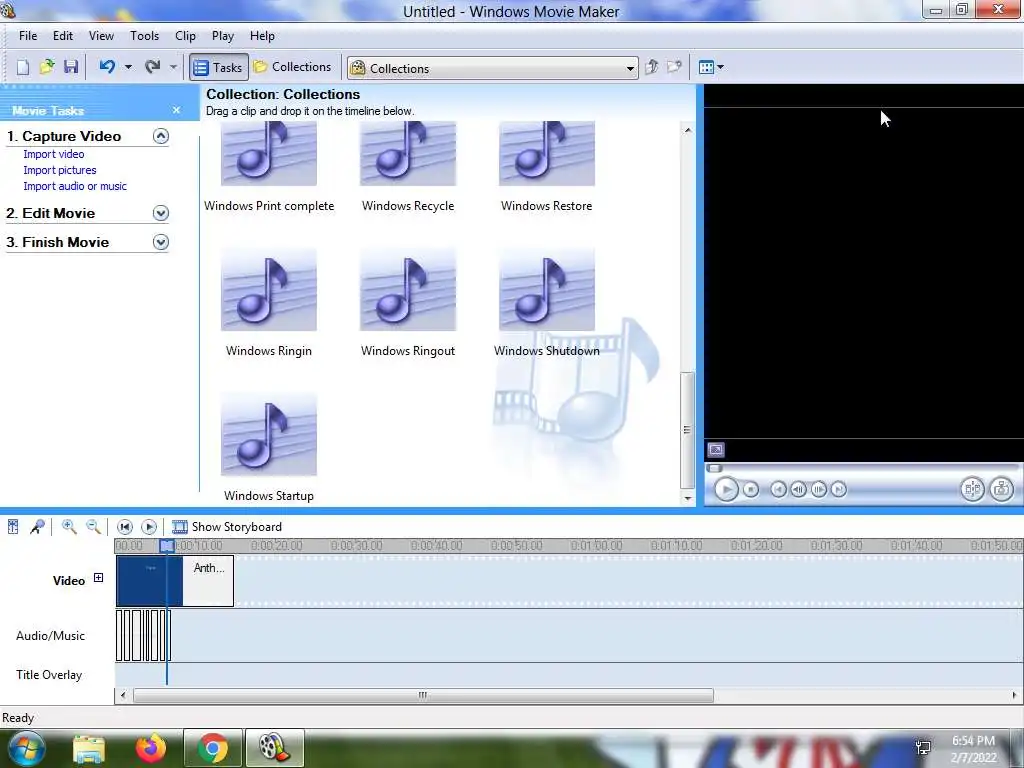
Task: Click the New Collection Folder icon
Action: tap(674, 67)
